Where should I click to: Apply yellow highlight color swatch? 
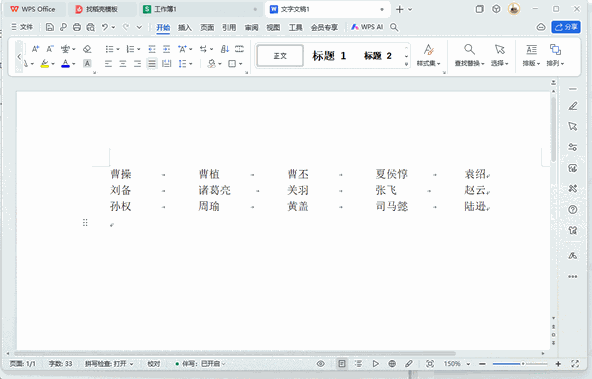pos(45,64)
